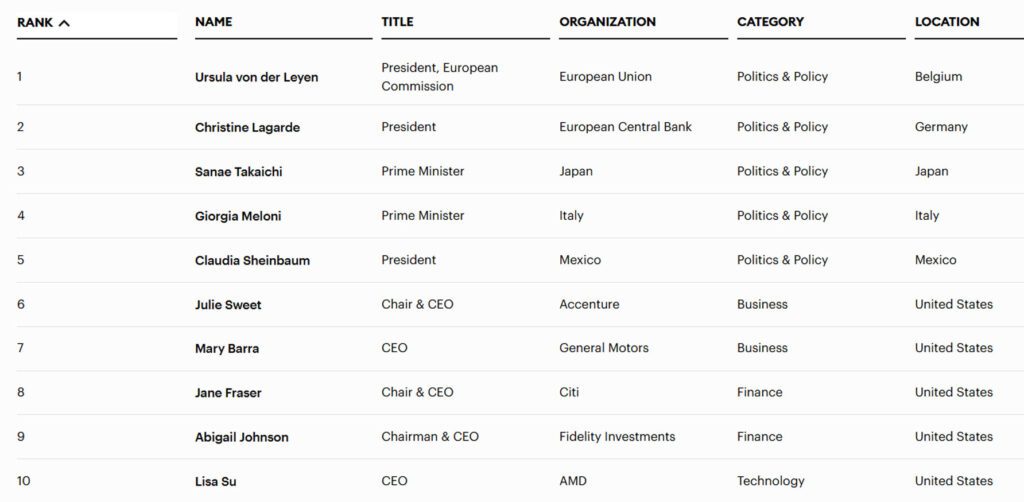Select Giorgia Meloni's name
This screenshot has width=1024, height=502.
point(237,216)
